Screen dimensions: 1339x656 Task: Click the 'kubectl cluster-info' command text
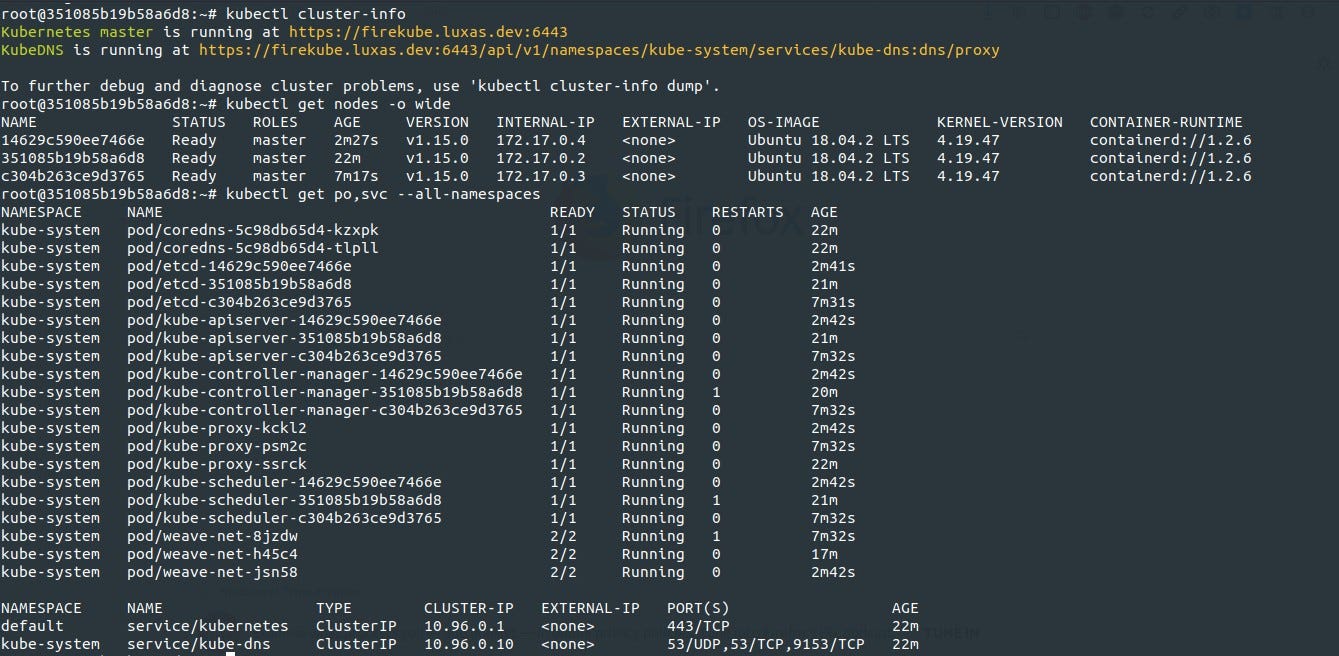pos(316,14)
